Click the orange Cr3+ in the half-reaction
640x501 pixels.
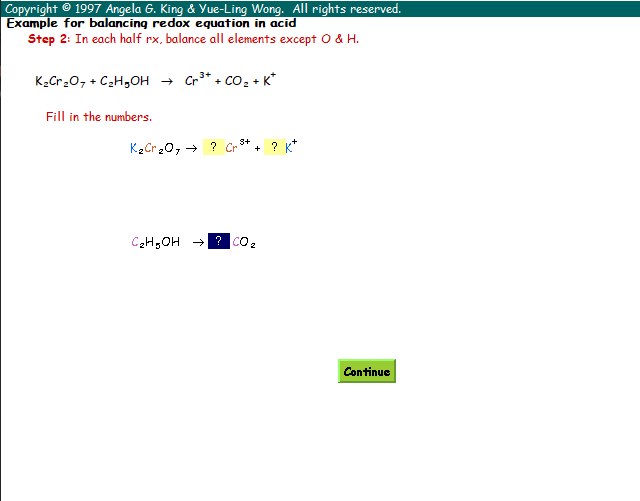[x=238, y=146]
